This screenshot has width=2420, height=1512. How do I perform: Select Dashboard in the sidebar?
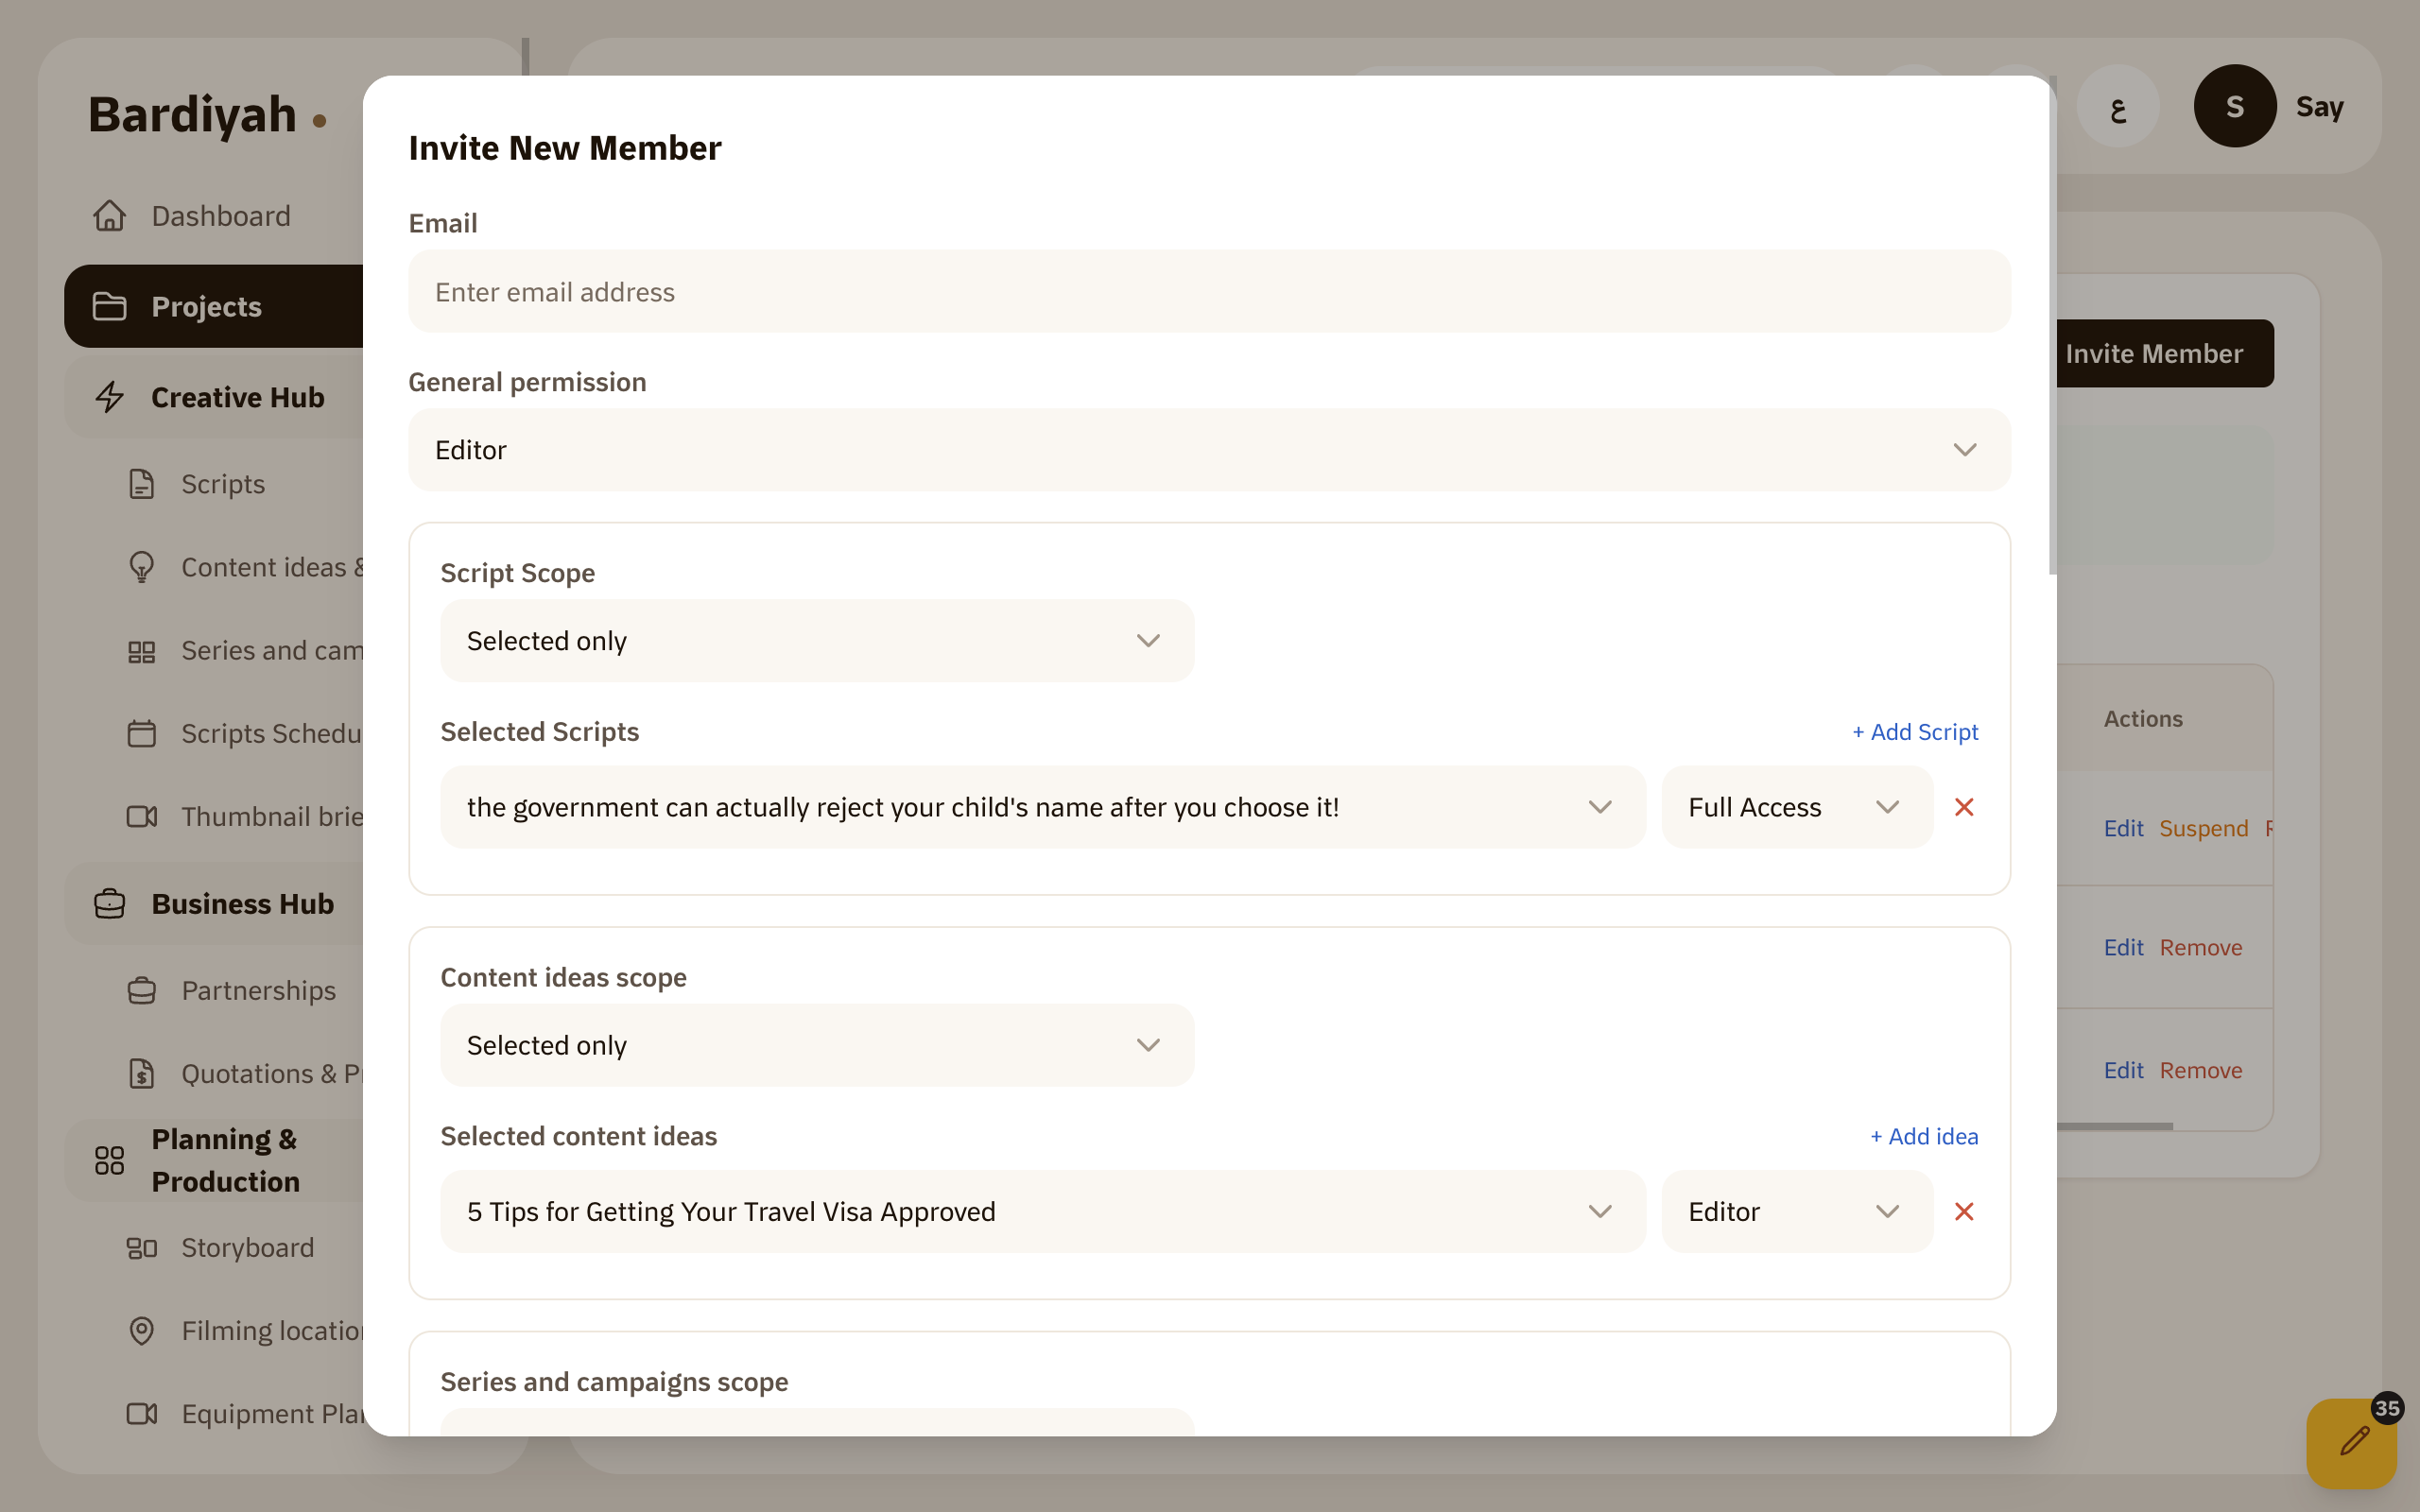221,216
